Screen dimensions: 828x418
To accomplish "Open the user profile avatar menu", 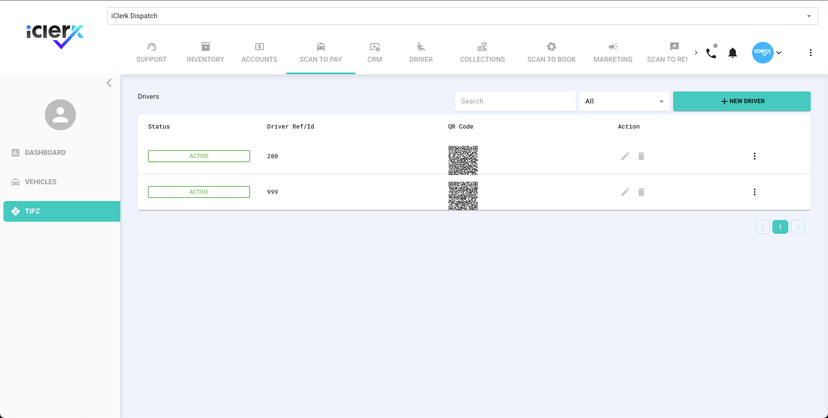I will (x=764, y=53).
